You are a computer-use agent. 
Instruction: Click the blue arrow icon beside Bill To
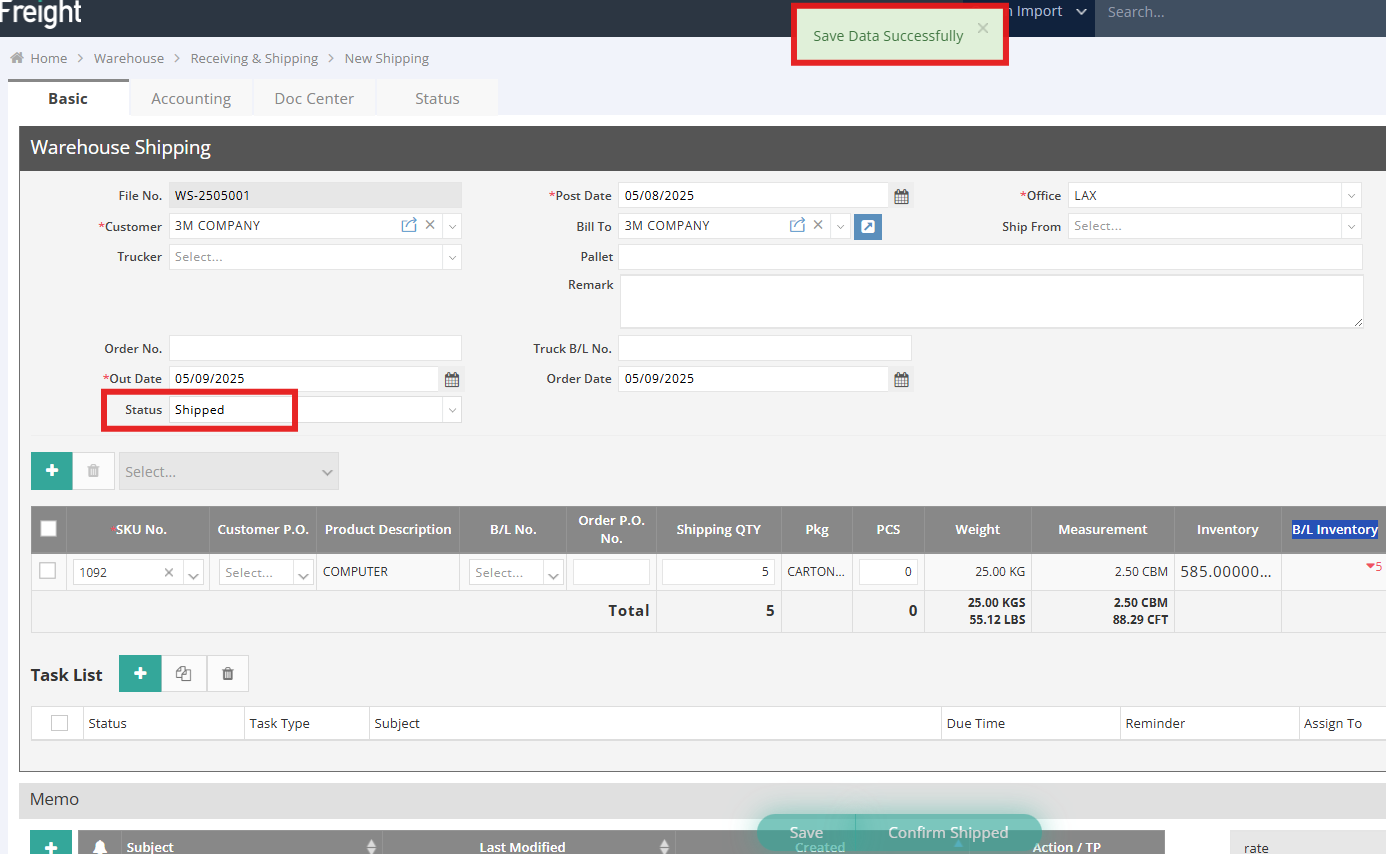coord(868,227)
